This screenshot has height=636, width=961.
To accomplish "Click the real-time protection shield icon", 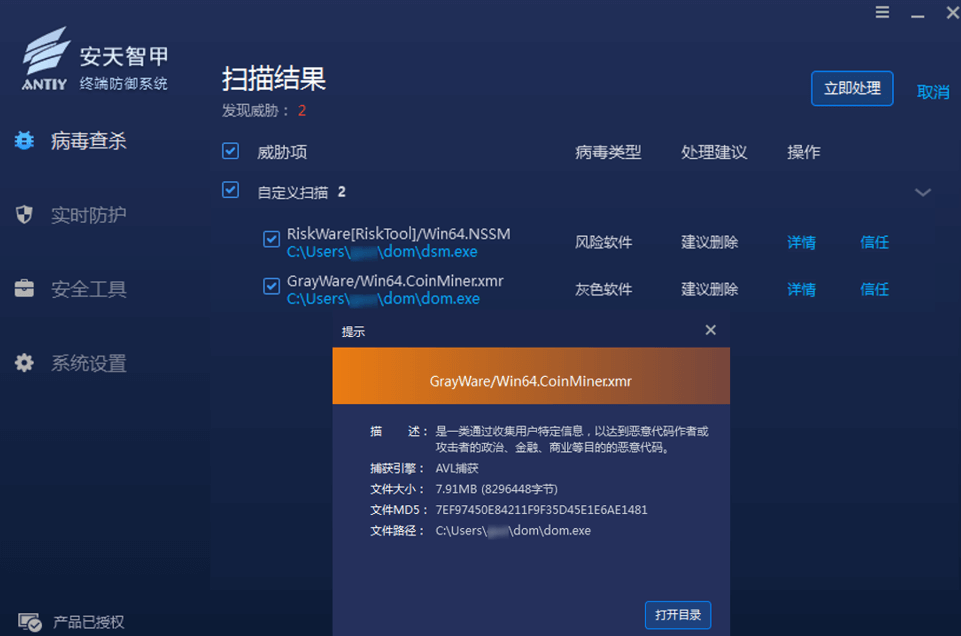I will click(x=24, y=215).
